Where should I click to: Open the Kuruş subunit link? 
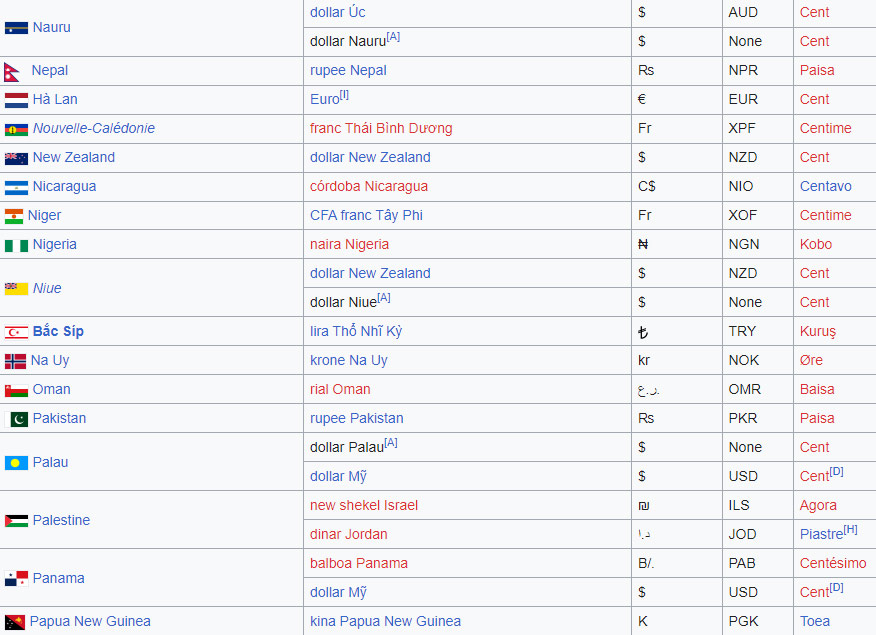(x=817, y=331)
